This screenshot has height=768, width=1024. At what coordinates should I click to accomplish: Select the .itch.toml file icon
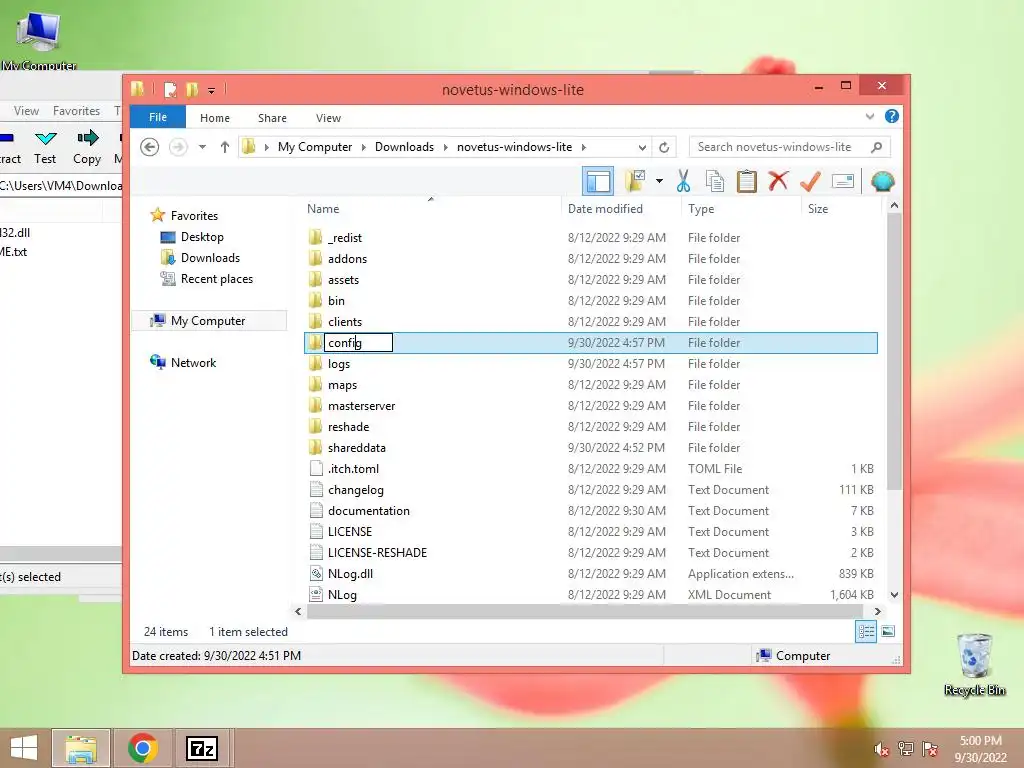[316, 468]
